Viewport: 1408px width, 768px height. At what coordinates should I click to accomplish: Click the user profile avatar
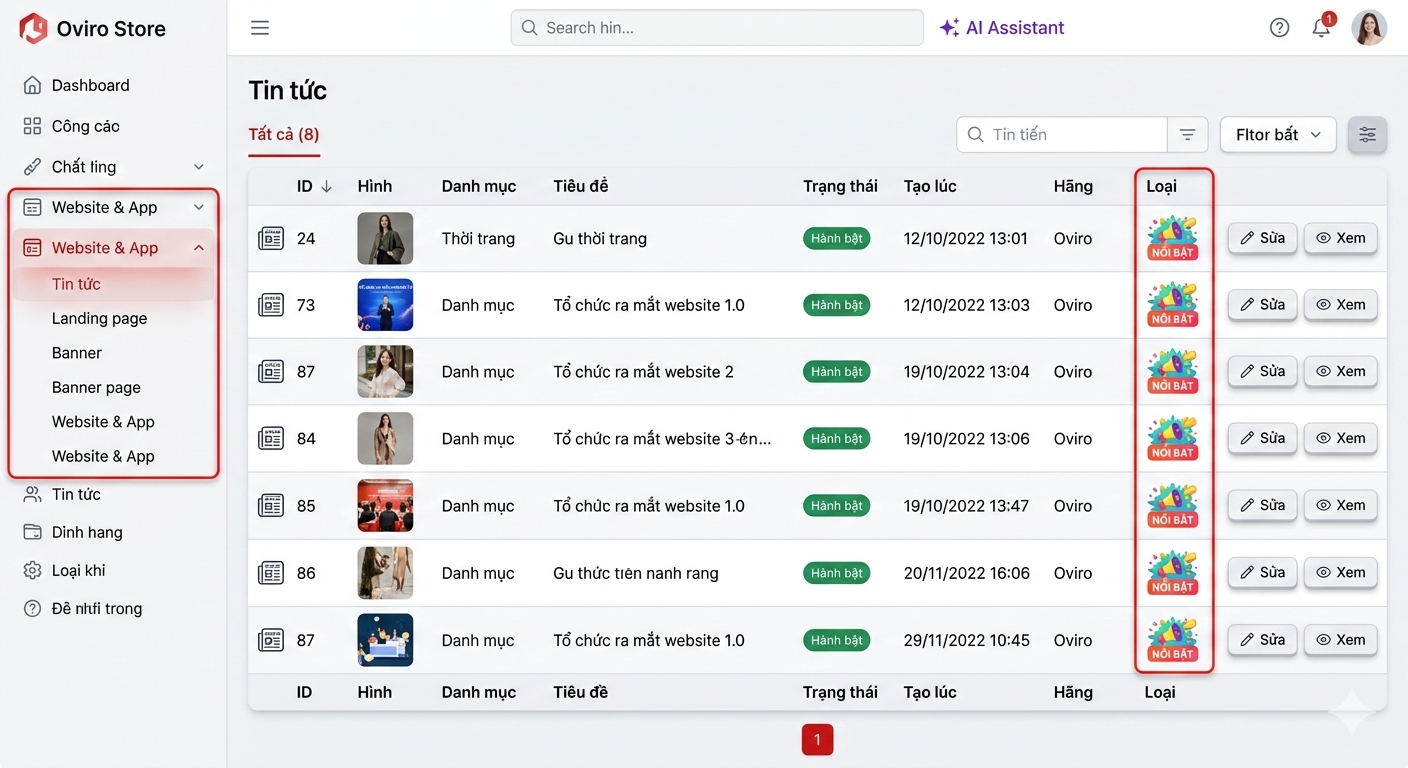[1369, 28]
